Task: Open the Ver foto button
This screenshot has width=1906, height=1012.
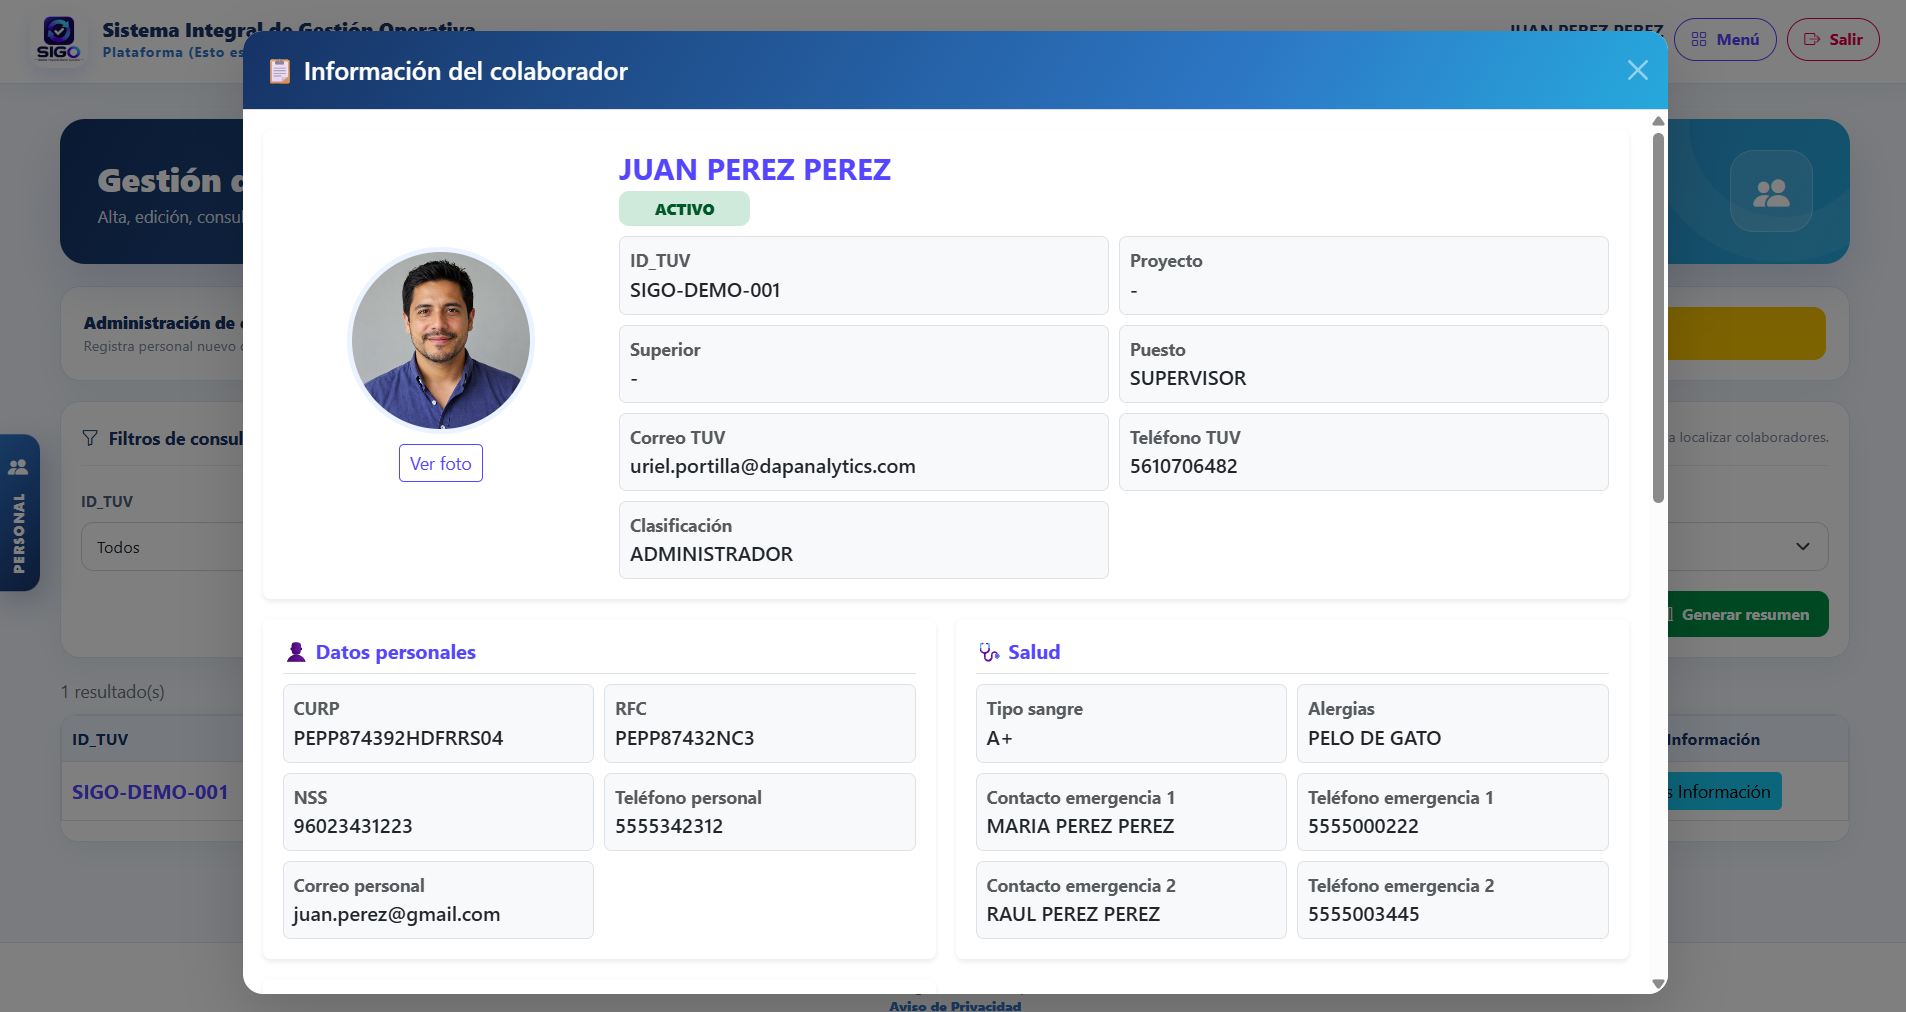Action: [441, 463]
